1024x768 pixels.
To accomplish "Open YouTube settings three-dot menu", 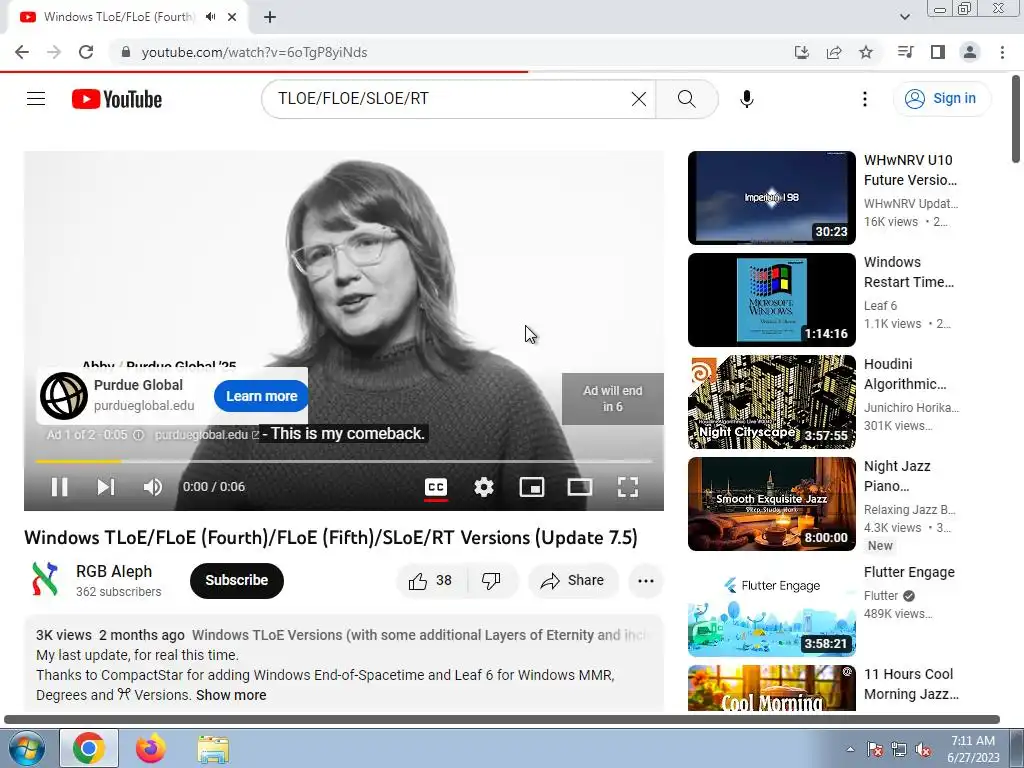I will 865,99.
